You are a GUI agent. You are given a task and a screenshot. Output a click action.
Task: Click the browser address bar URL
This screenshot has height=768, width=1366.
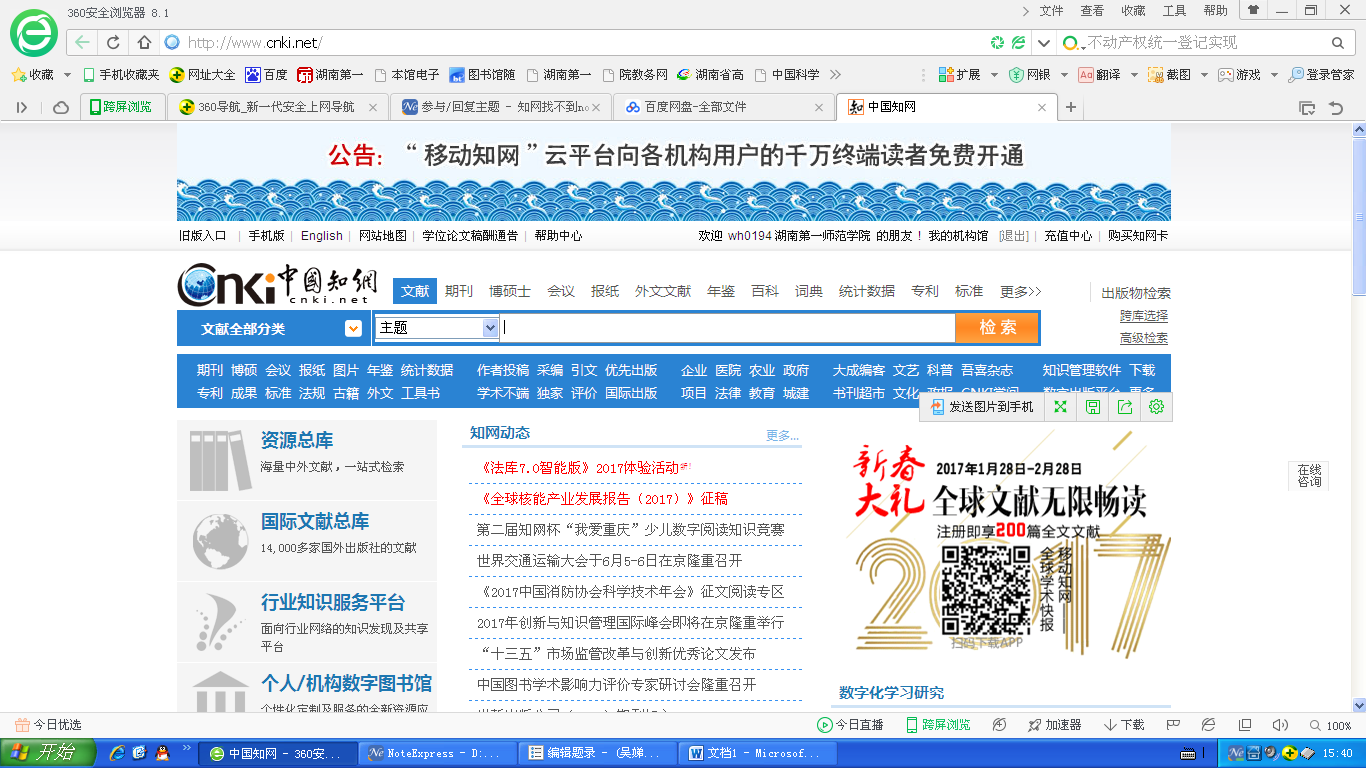click(254, 43)
